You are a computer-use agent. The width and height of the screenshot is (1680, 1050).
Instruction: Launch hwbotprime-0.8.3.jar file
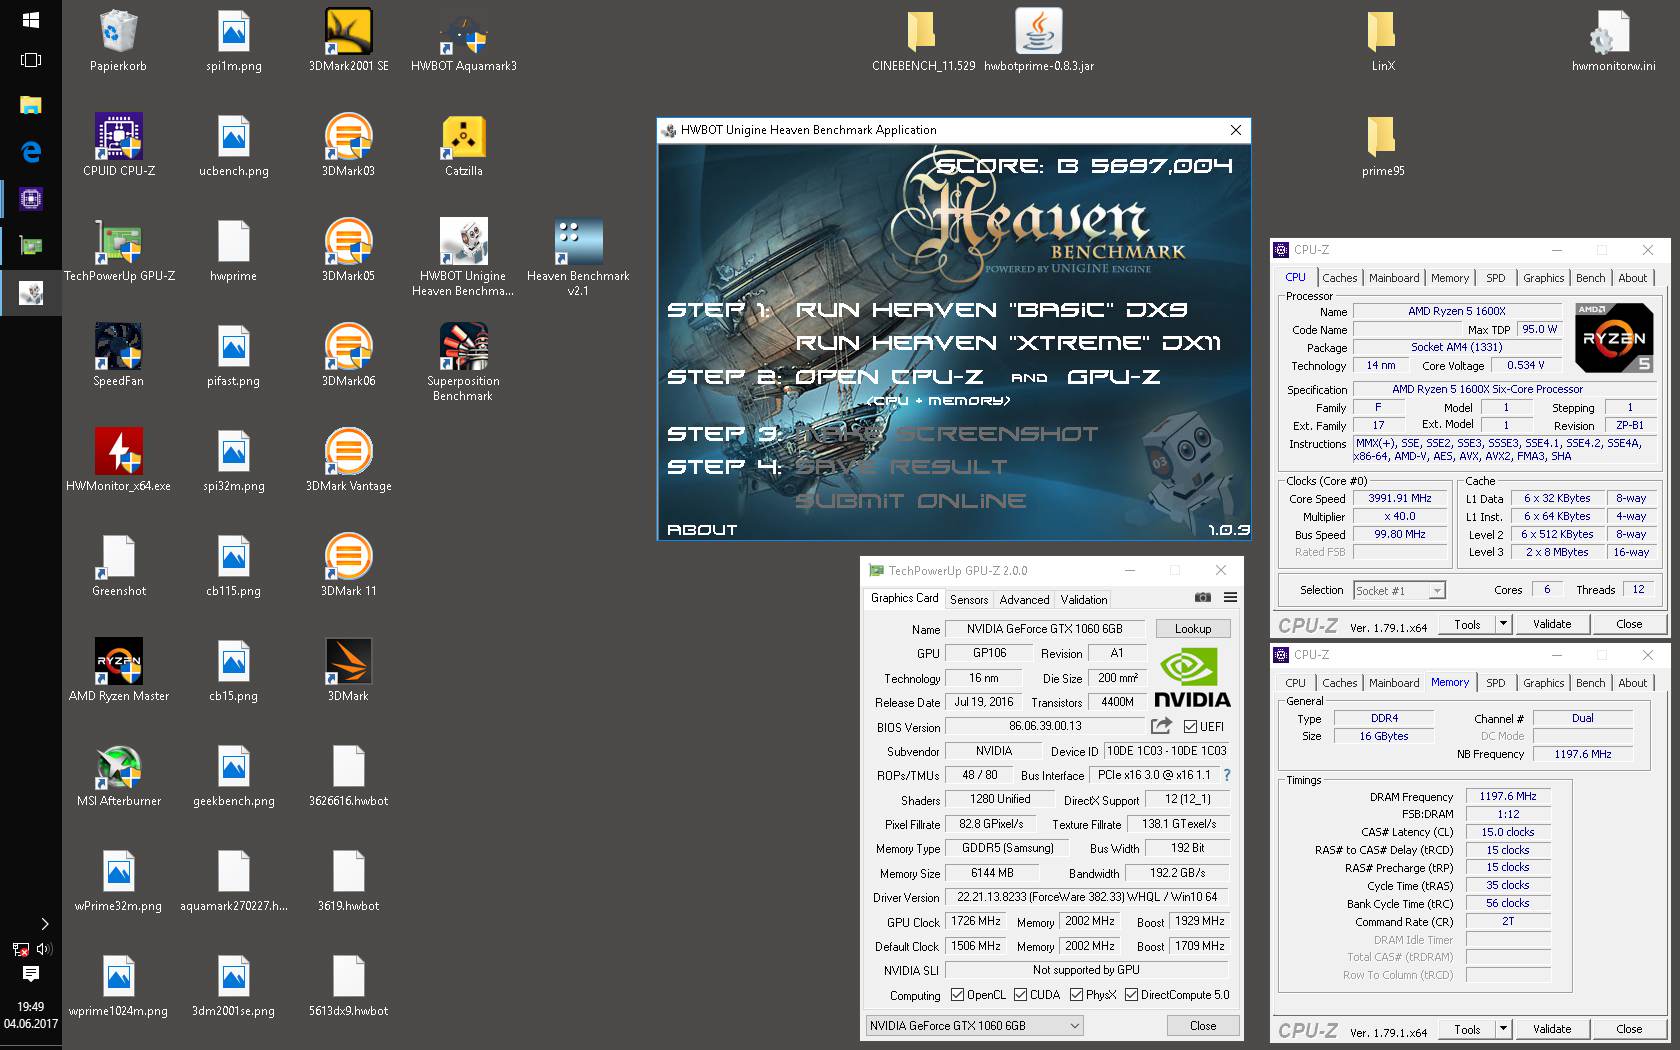coord(1039,40)
